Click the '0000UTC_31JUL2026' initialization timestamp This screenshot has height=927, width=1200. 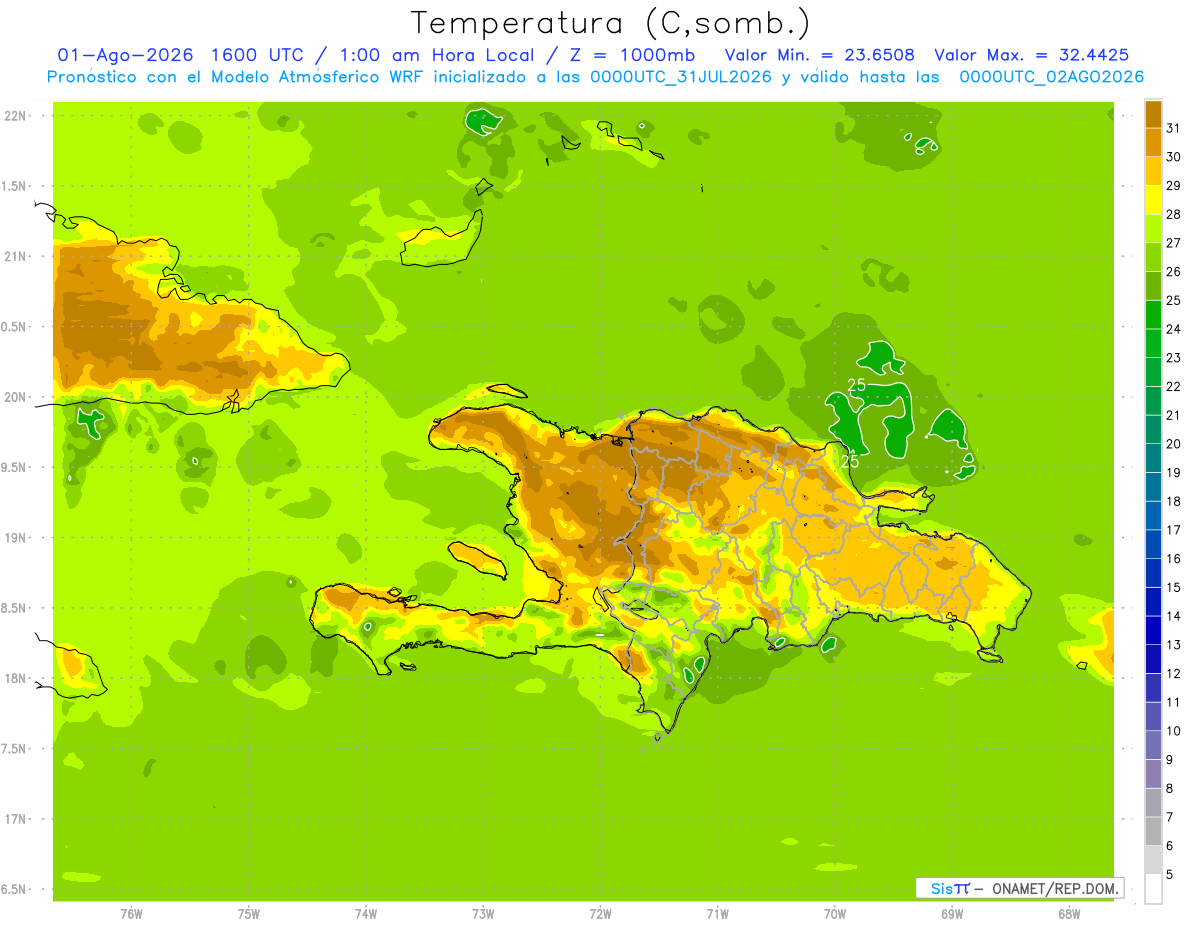(x=680, y=77)
